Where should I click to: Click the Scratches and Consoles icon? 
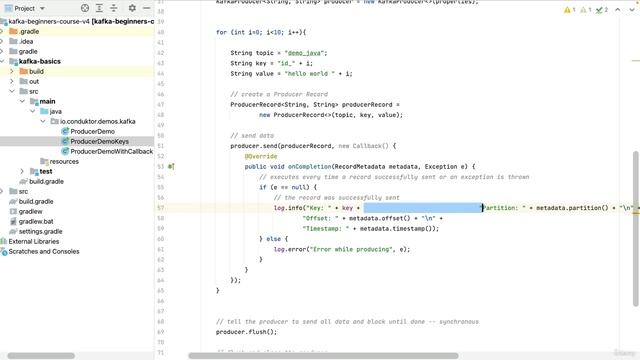click(x=4, y=251)
